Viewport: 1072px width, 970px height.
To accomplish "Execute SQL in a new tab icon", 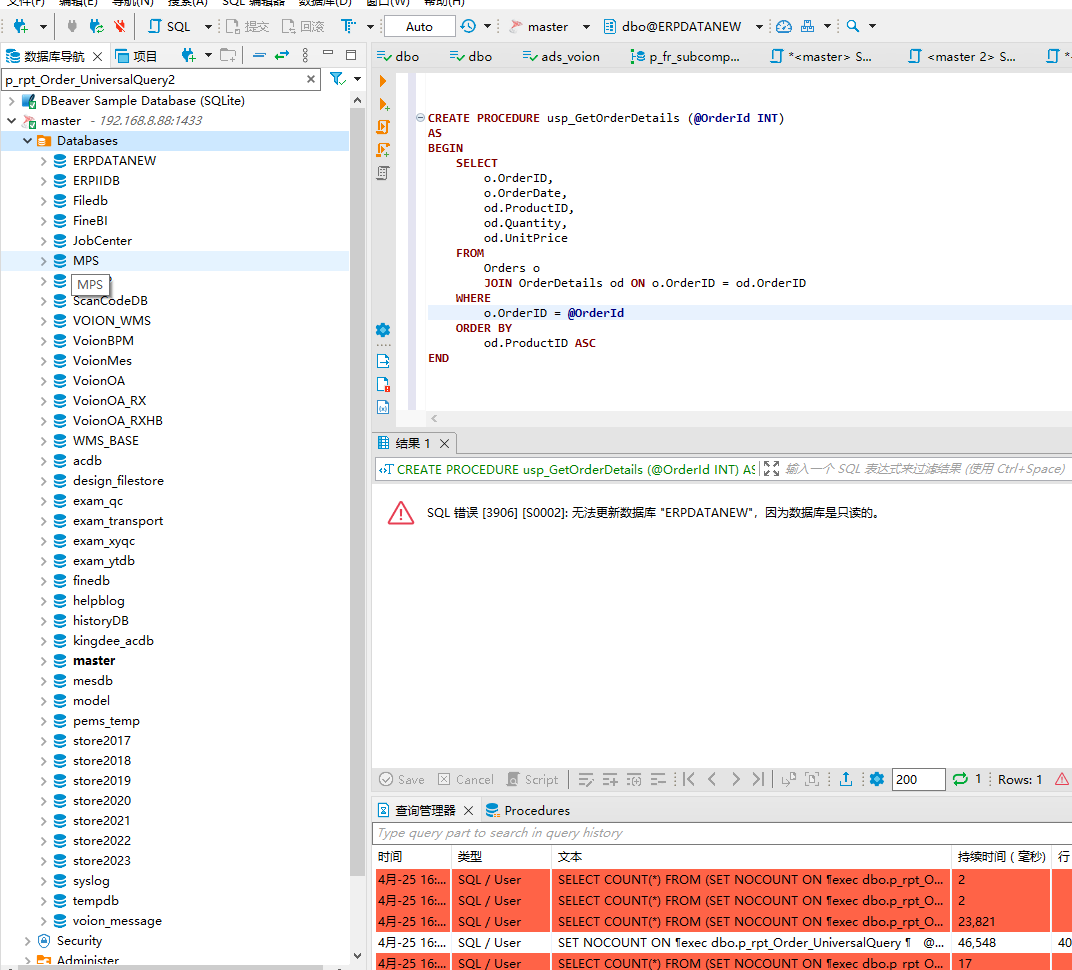I will [x=384, y=104].
